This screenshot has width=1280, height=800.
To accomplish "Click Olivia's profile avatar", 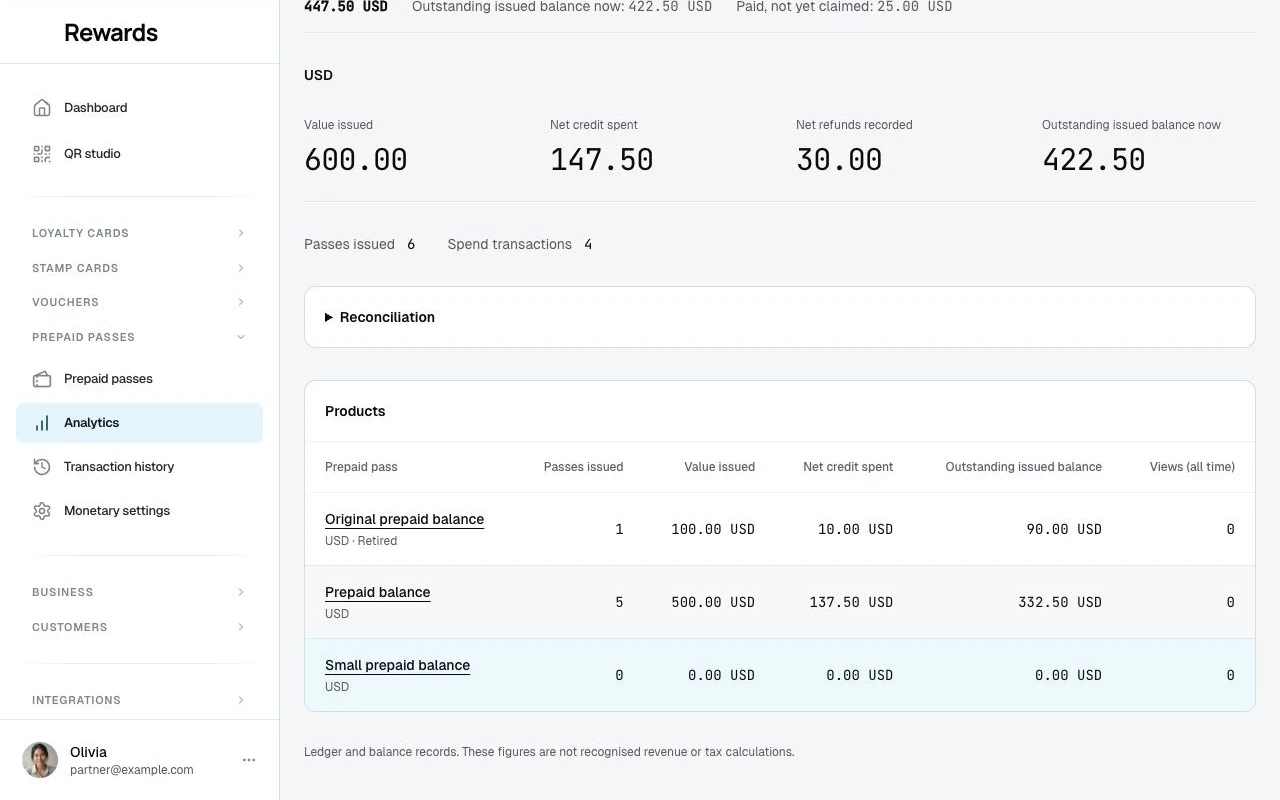I will point(40,760).
